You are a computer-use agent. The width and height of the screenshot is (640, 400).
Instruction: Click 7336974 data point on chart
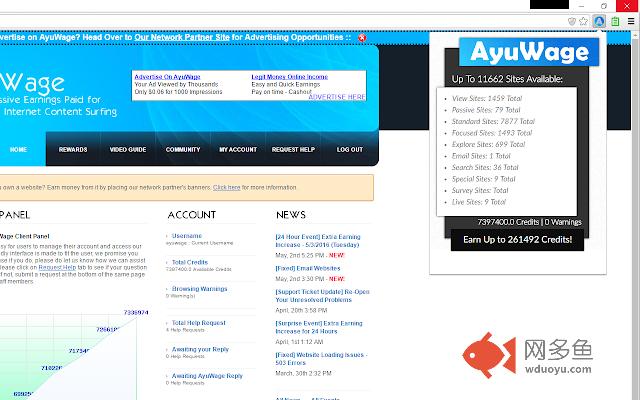point(136,312)
